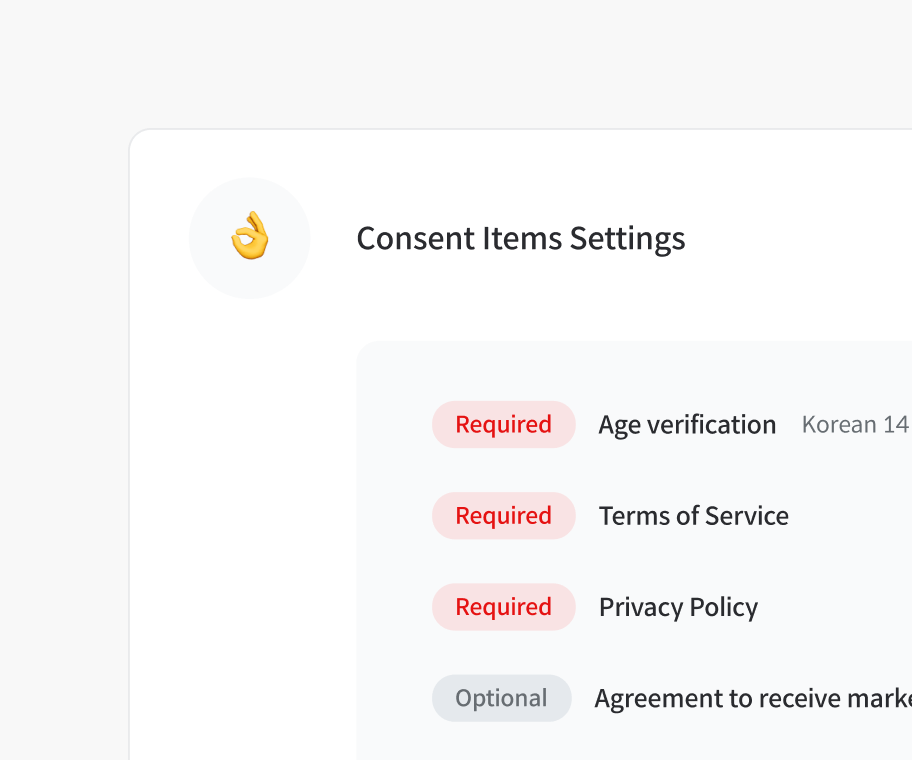Click the "Korean 14" description text

tap(855, 425)
